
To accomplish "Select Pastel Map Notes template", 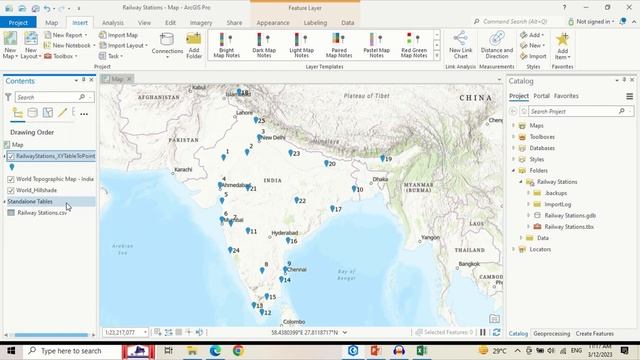I will [376, 45].
